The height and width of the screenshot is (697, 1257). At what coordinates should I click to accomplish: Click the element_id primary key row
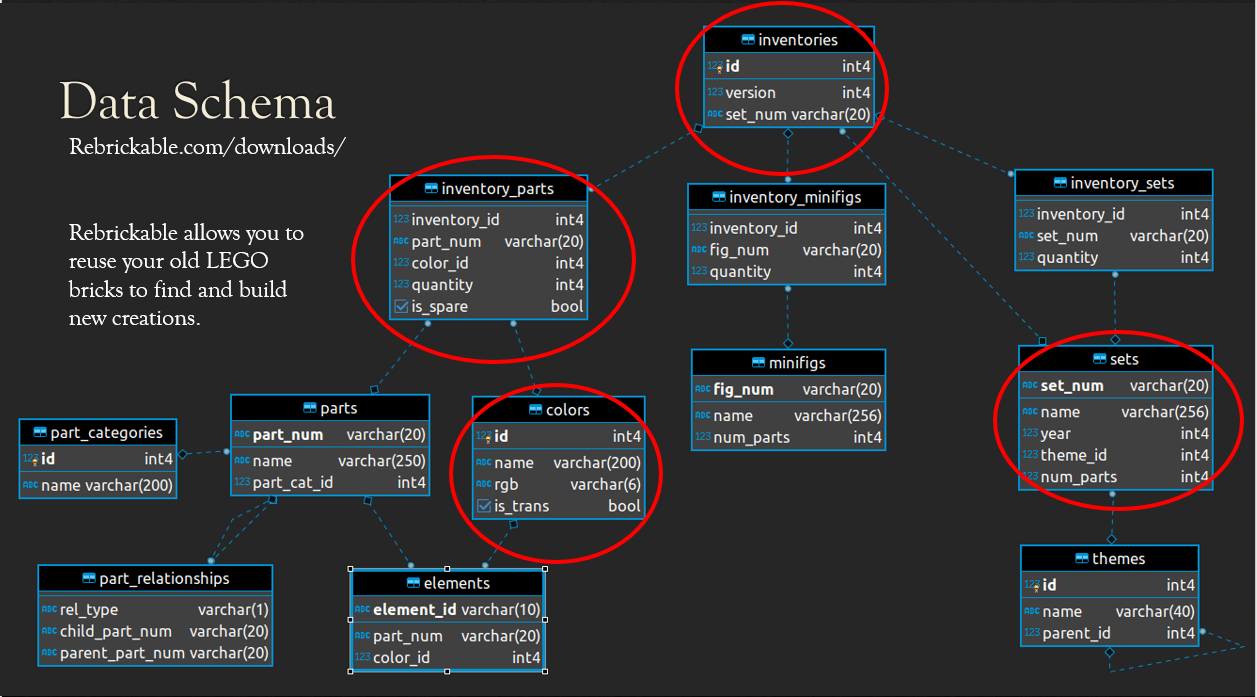click(x=447, y=609)
